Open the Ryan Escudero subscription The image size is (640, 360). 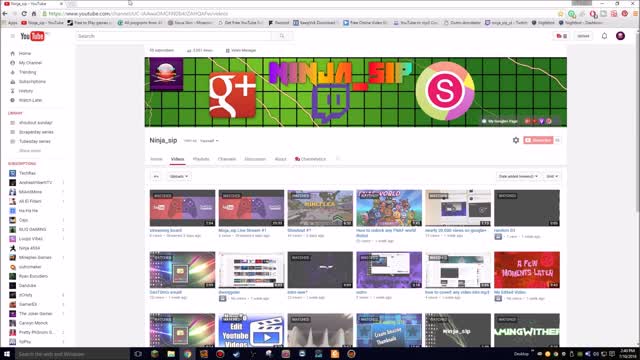[33, 276]
